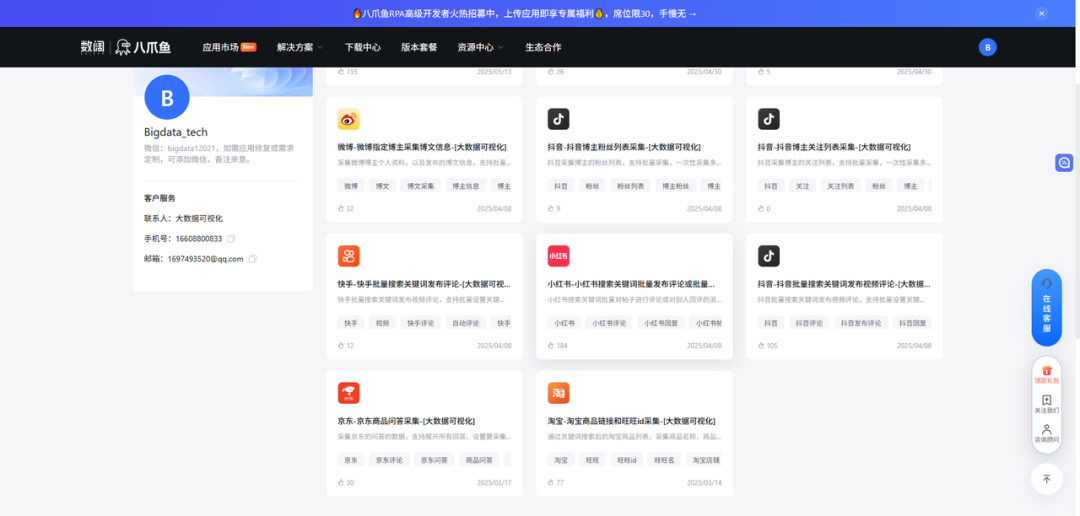Click 领取礼包 gift icon
The height and width of the screenshot is (516, 1080).
click(x=1046, y=374)
